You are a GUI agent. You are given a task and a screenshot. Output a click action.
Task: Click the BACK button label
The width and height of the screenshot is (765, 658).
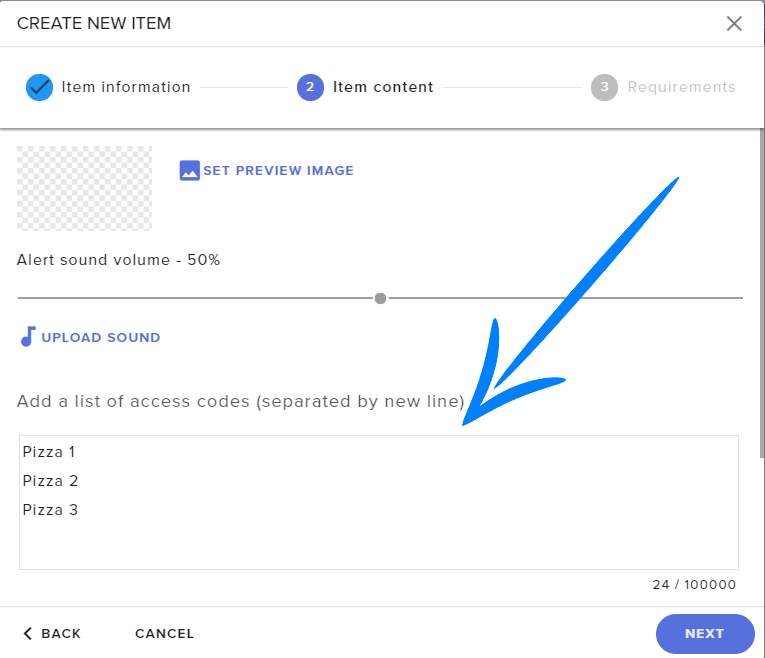pos(61,633)
